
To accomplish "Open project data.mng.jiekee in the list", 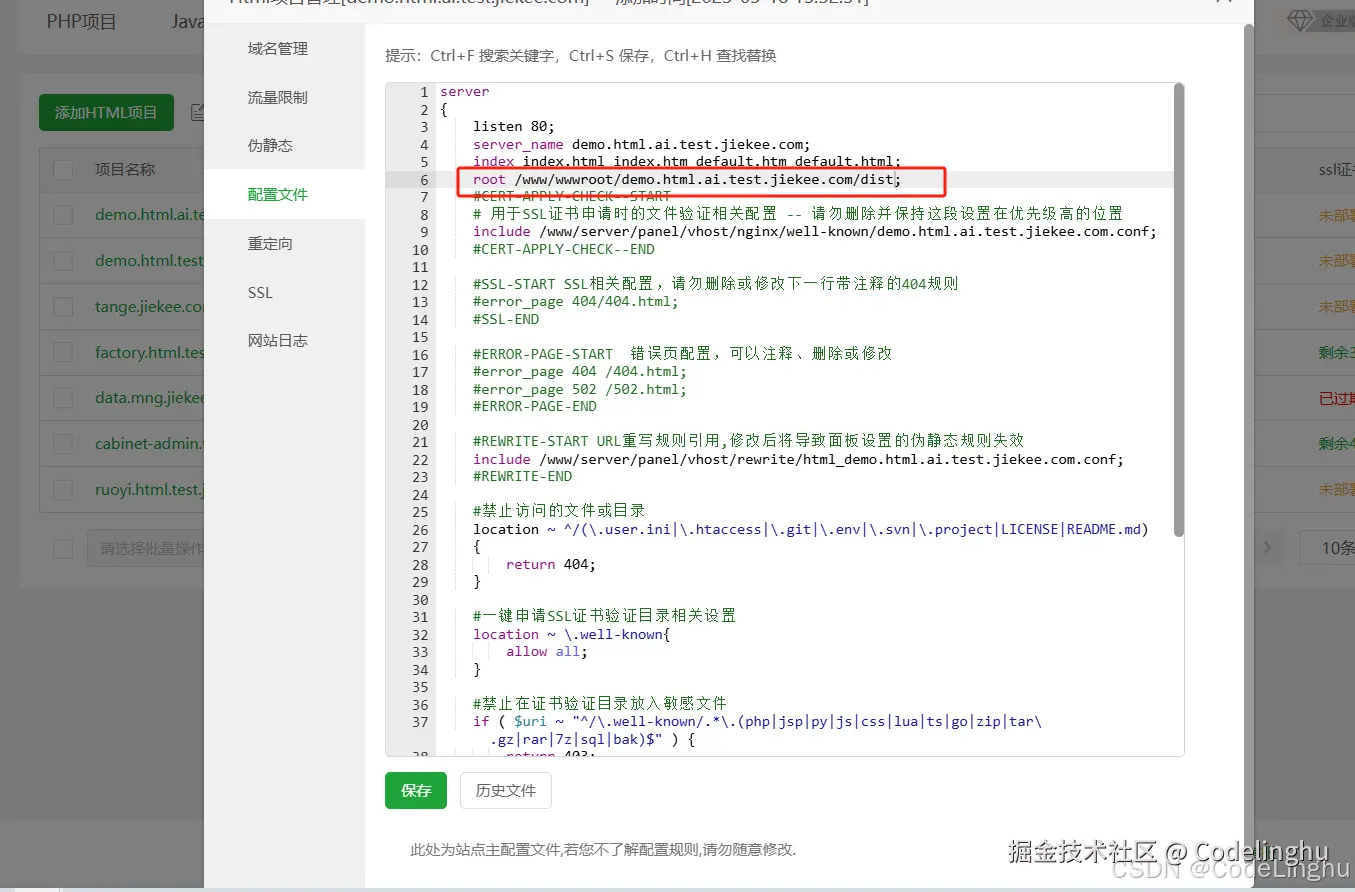I will pyautogui.click(x=149, y=398).
